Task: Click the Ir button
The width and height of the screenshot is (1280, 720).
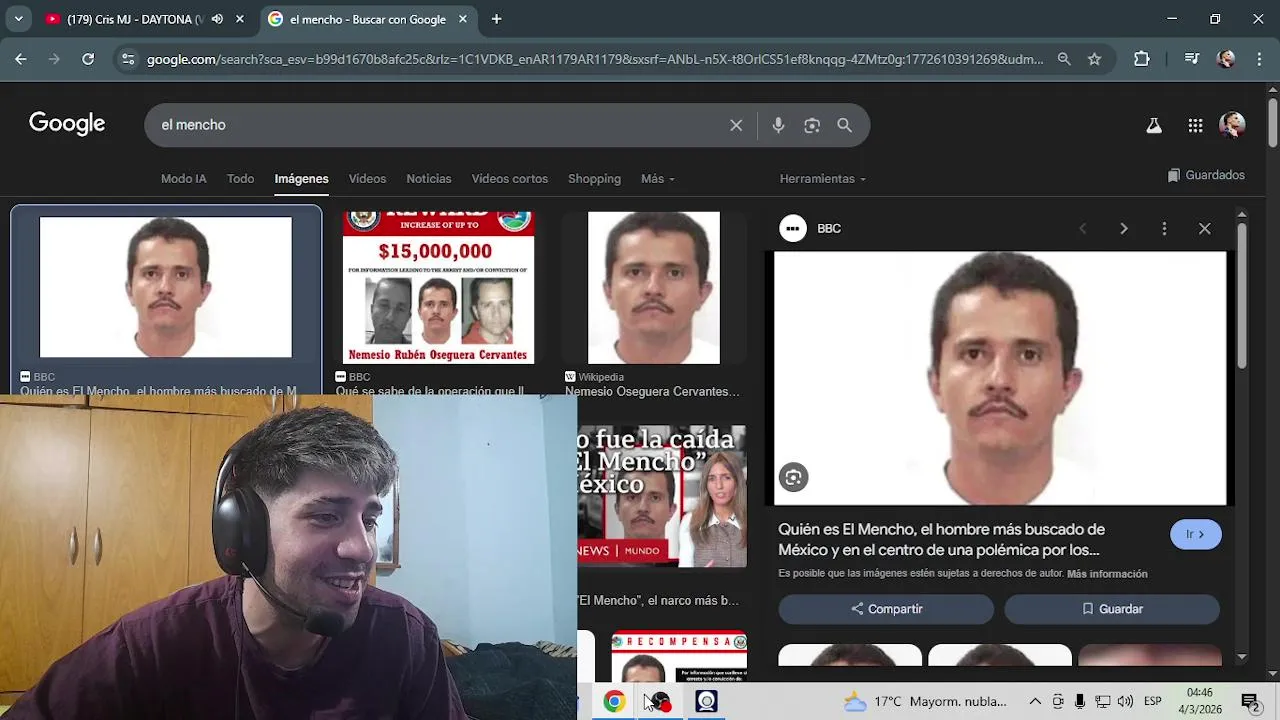Action: (x=1196, y=534)
